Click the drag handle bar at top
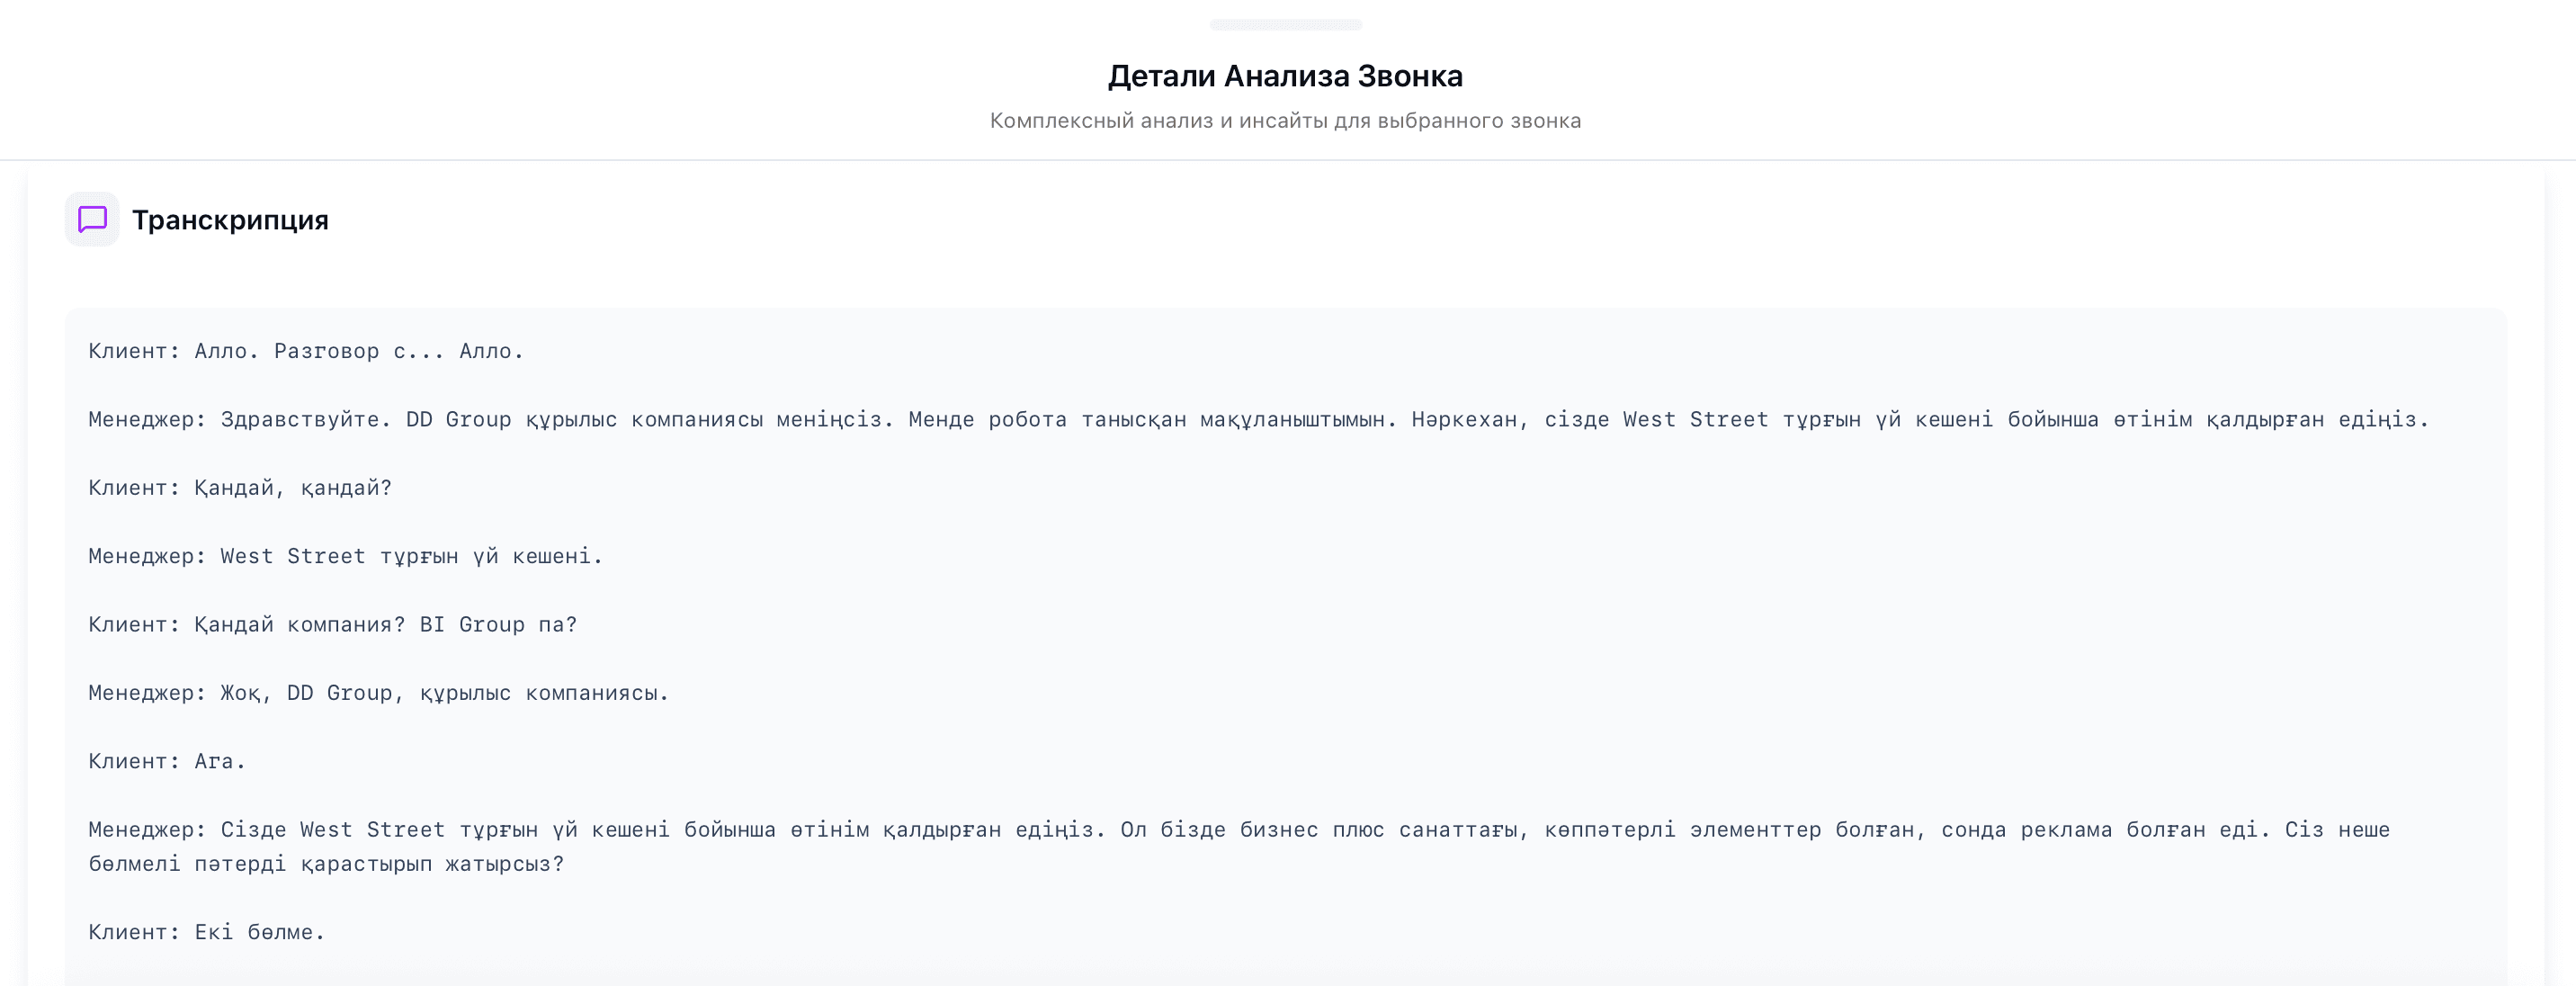The height and width of the screenshot is (986, 2576). tap(1286, 24)
